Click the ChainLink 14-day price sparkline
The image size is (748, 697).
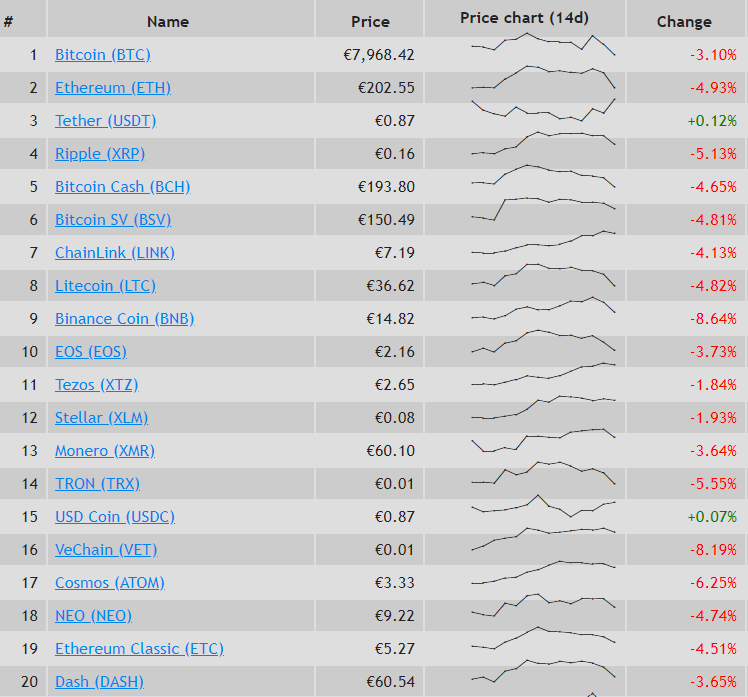click(543, 242)
